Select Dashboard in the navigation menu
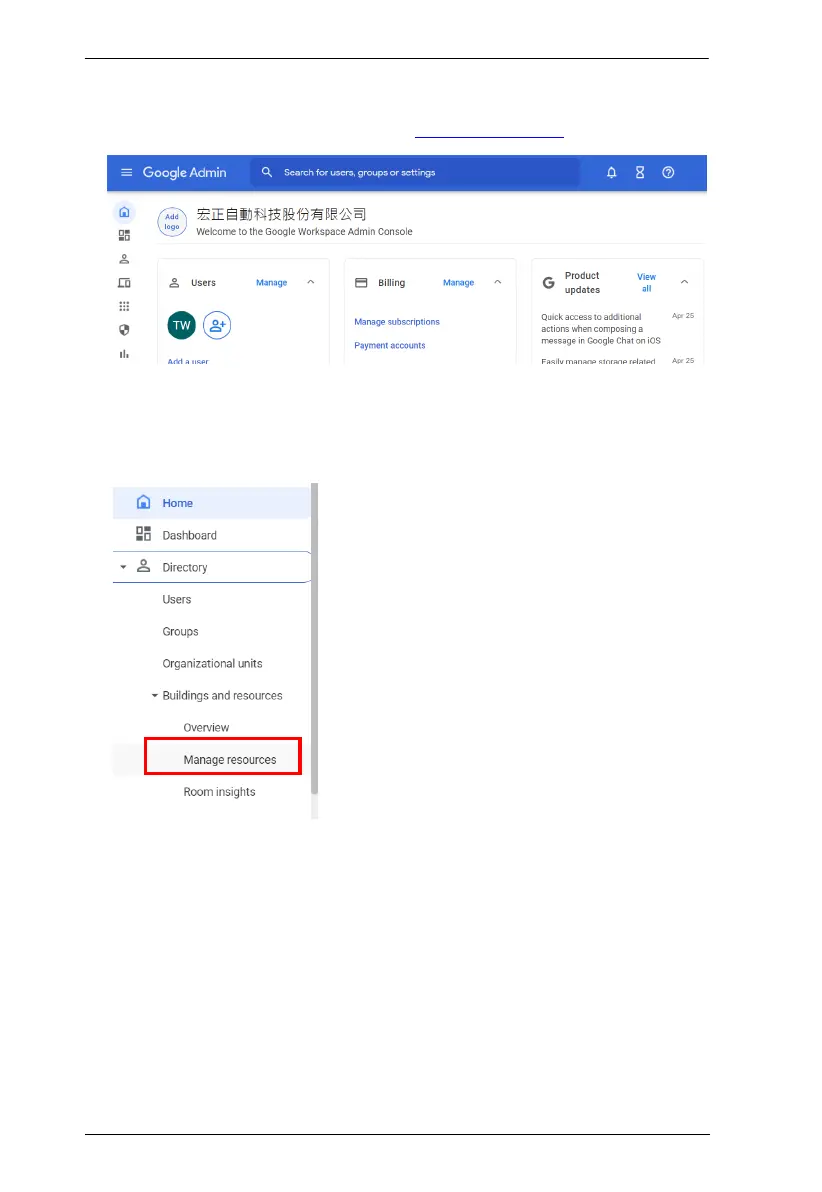The image size is (822, 1192). (211, 535)
